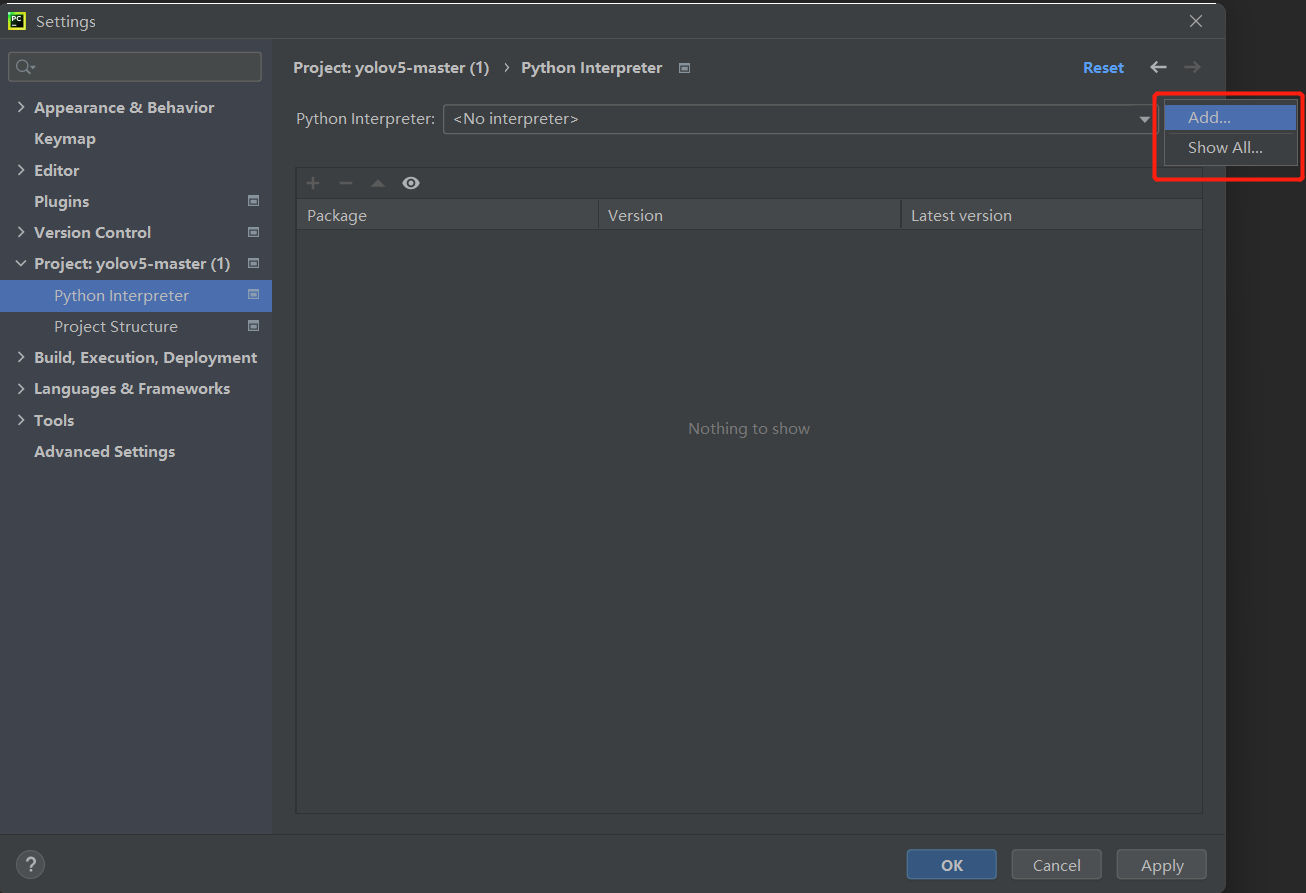Screen dimensions: 1306x893
Task: Click the Reset link
Action: coord(1103,68)
